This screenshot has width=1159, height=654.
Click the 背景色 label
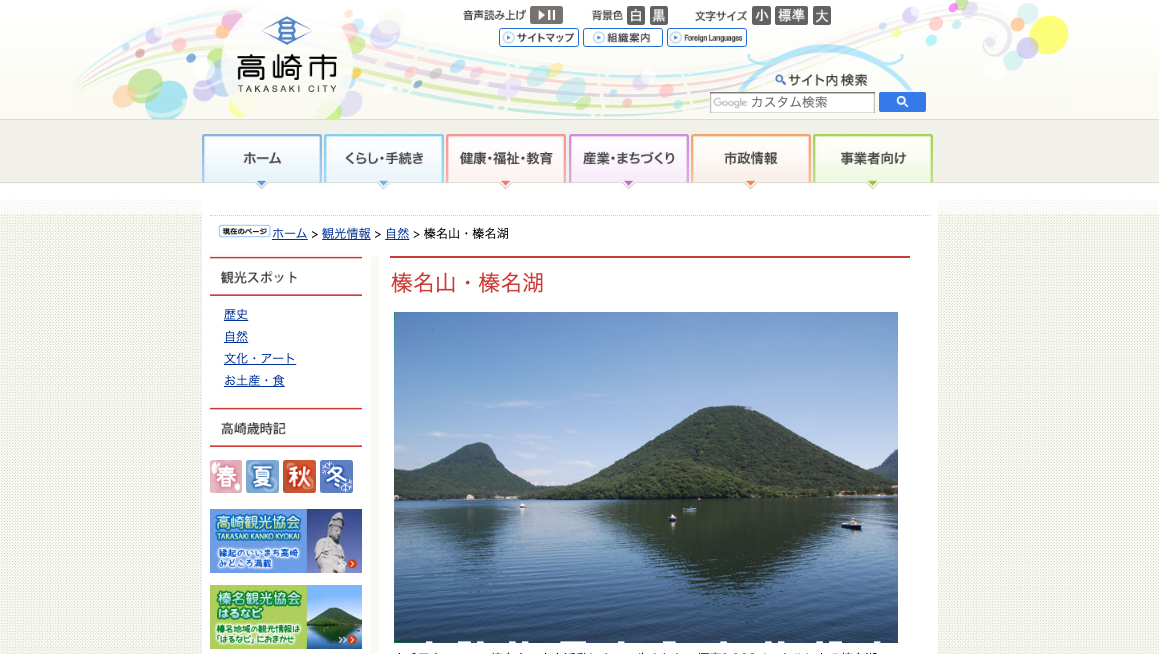tap(607, 15)
